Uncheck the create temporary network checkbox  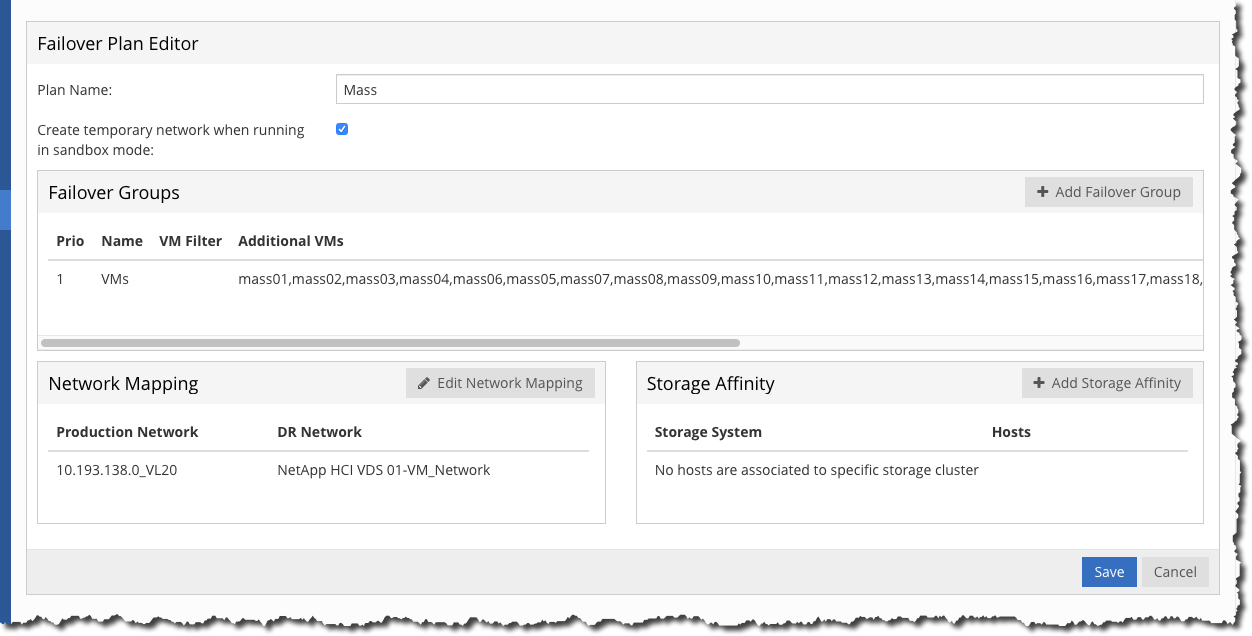(x=342, y=129)
